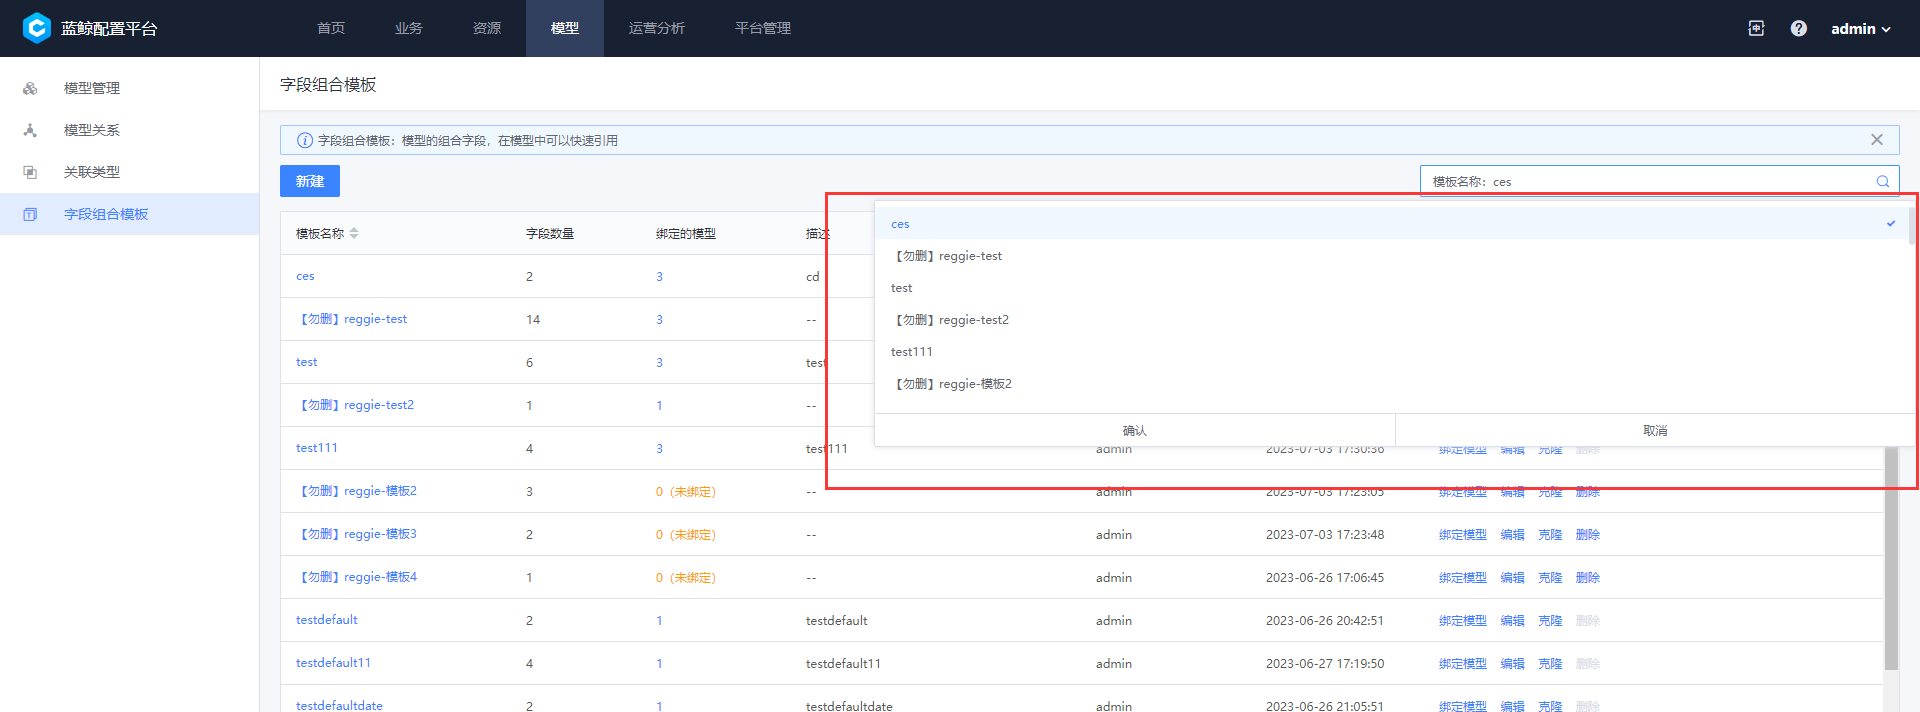Open testdefaultdate template link

click(339, 706)
